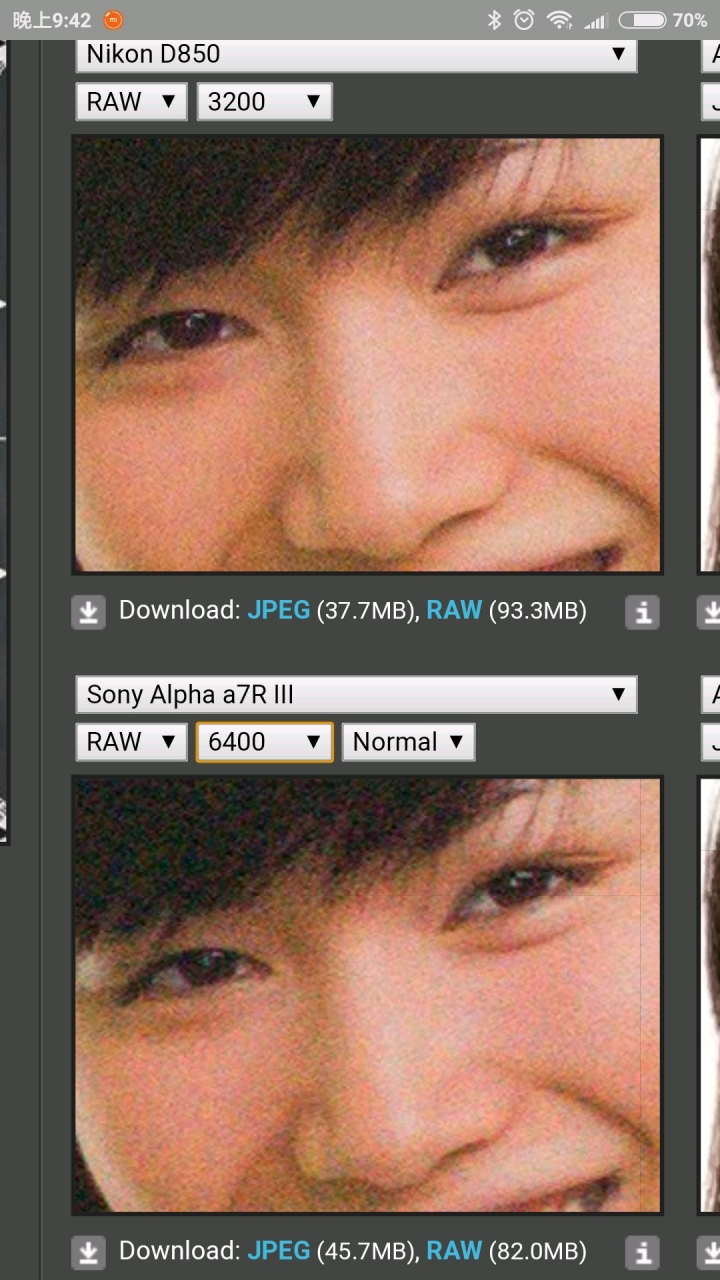Click the Sony a7R III sample image crop
The image size is (720, 1280).
point(367,995)
